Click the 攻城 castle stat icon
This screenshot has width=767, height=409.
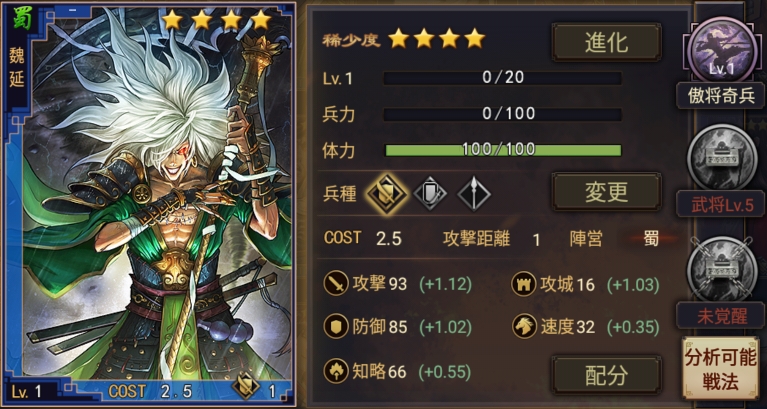click(524, 284)
